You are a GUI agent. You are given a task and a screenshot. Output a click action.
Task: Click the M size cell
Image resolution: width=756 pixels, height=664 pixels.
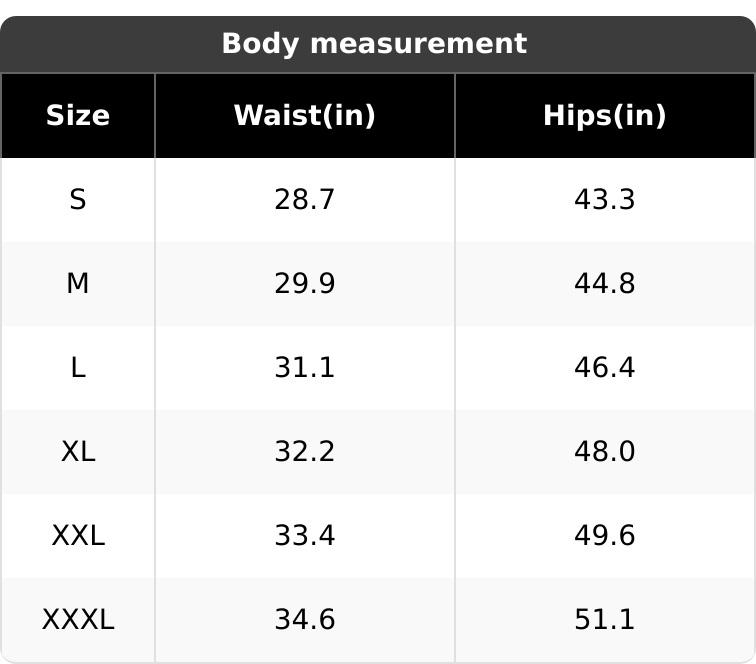(x=78, y=284)
